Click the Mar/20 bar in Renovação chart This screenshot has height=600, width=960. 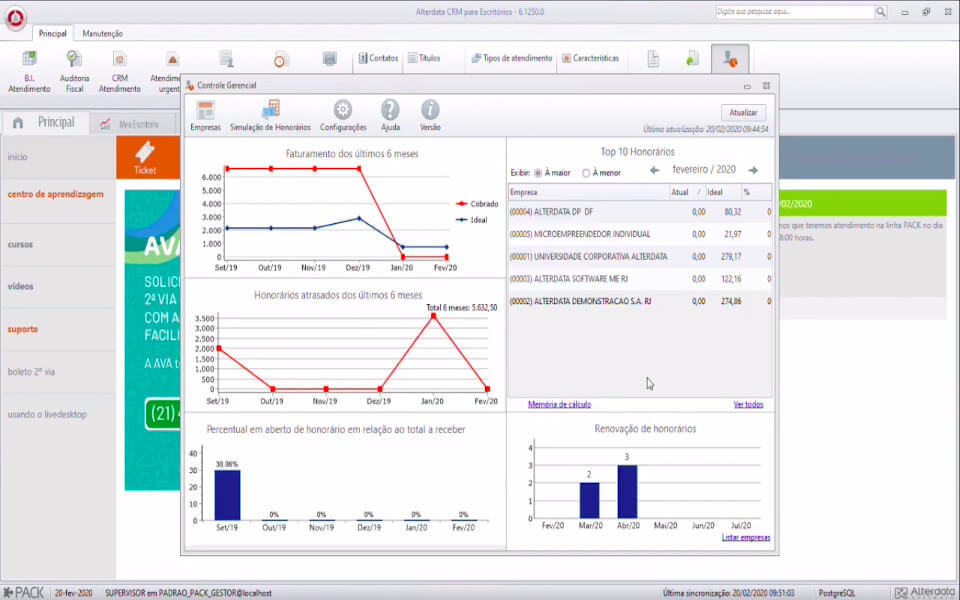click(x=590, y=501)
